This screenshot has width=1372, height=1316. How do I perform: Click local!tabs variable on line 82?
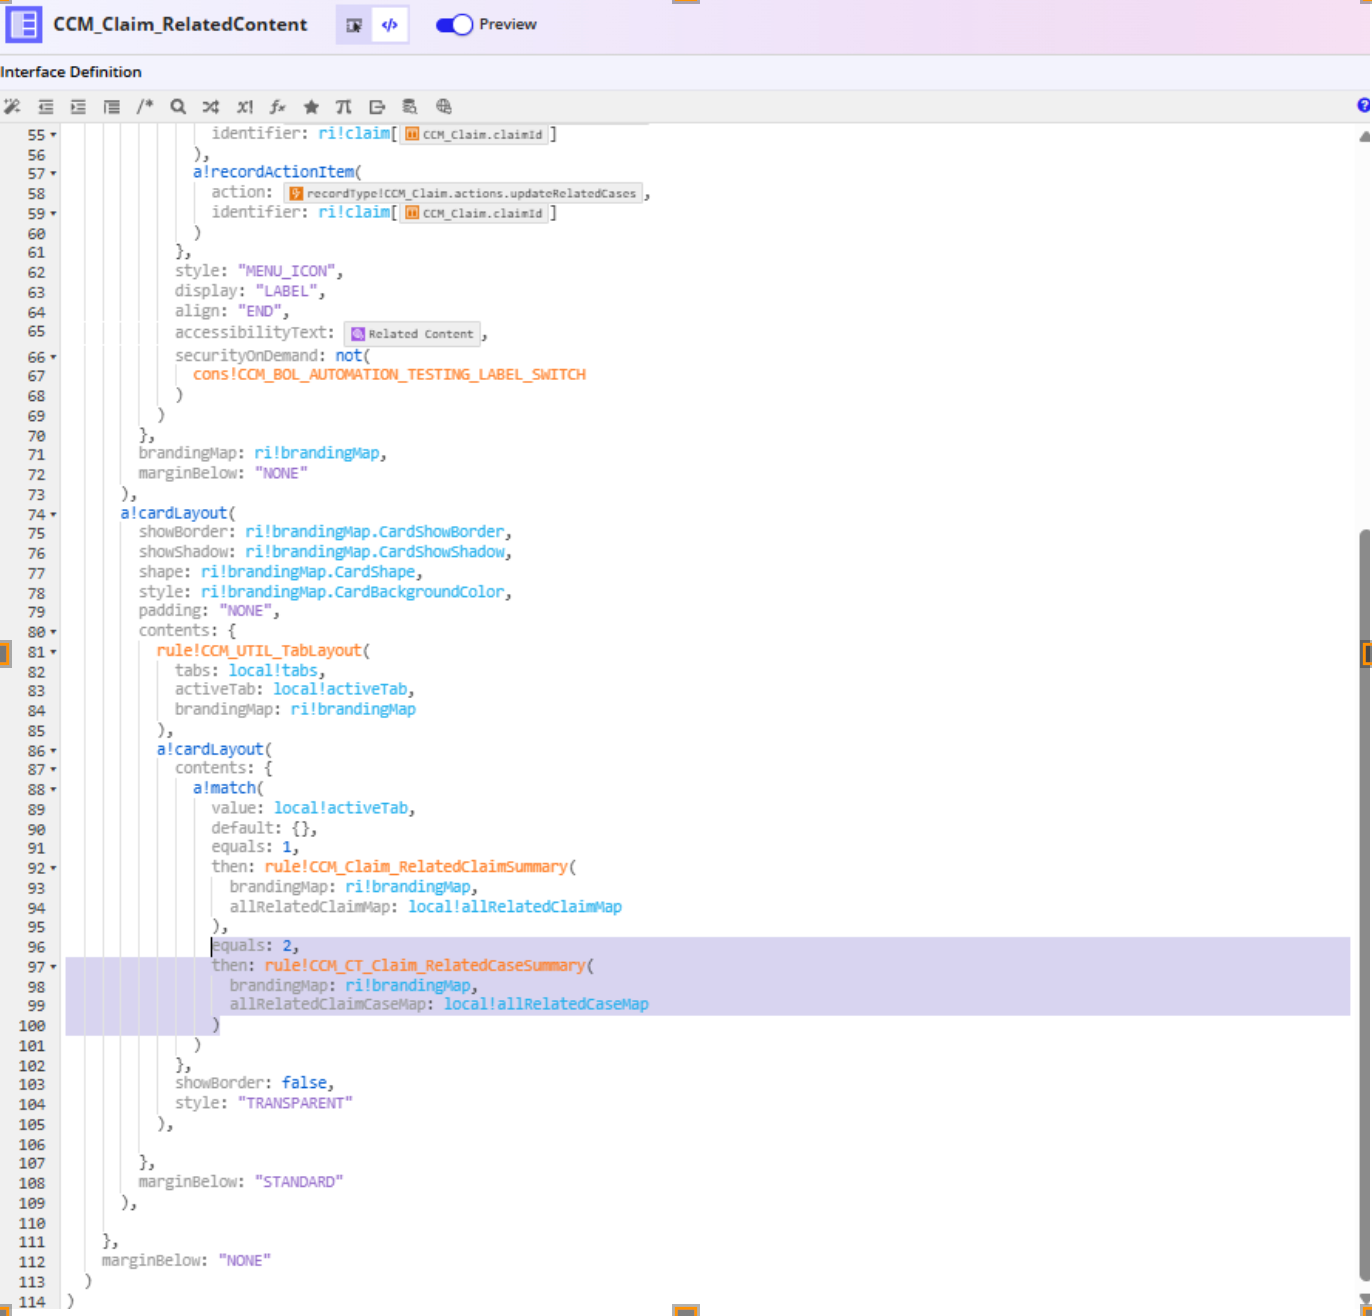tap(273, 670)
